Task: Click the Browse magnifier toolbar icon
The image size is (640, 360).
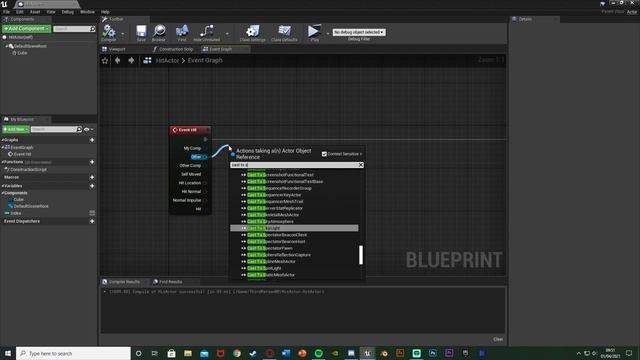Action: tap(159, 31)
